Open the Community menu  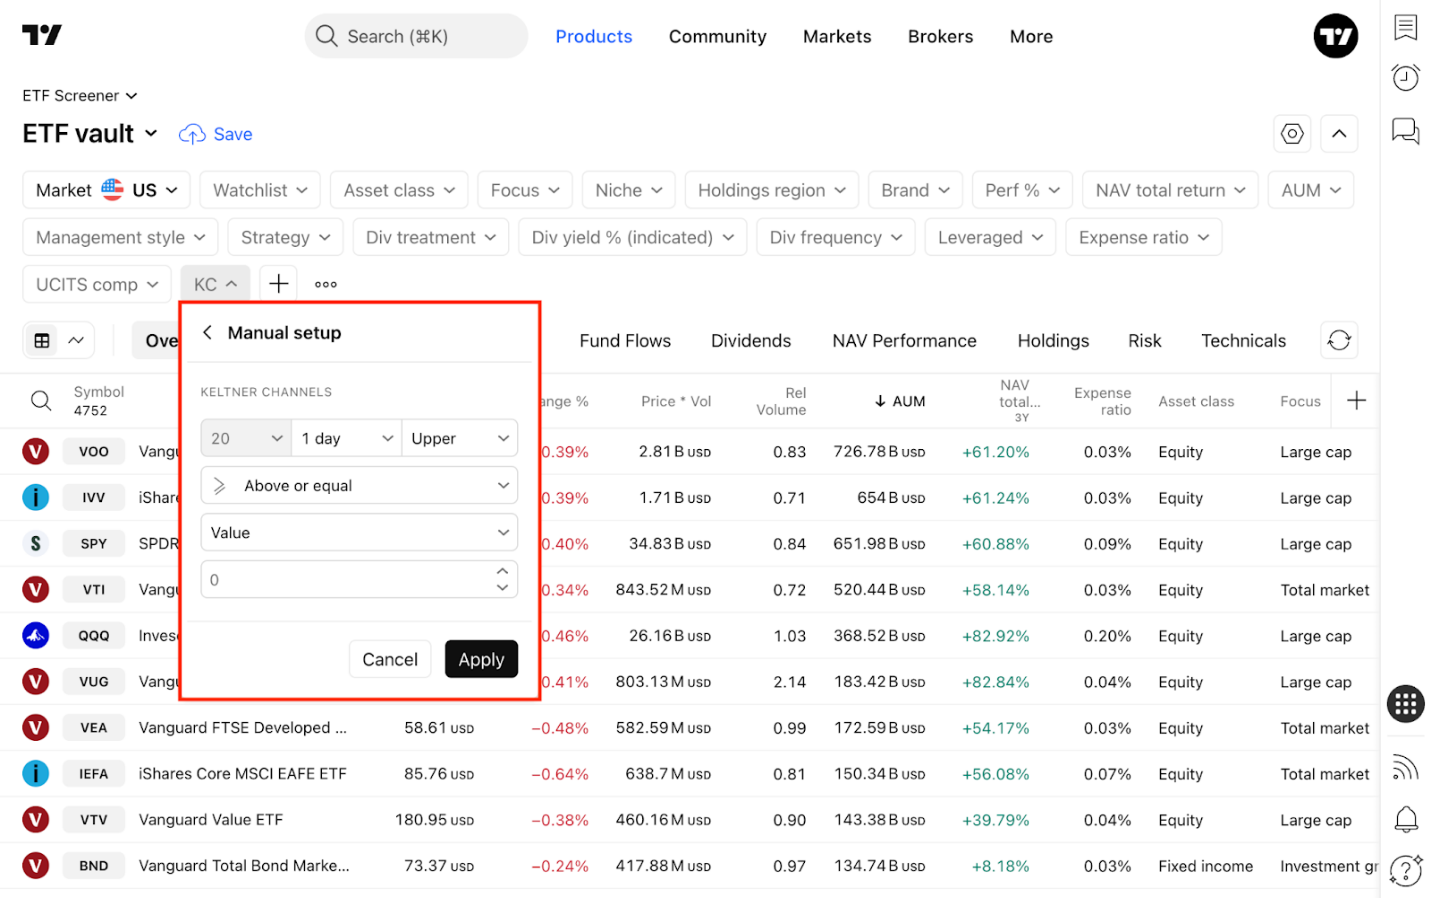point(717,36)
